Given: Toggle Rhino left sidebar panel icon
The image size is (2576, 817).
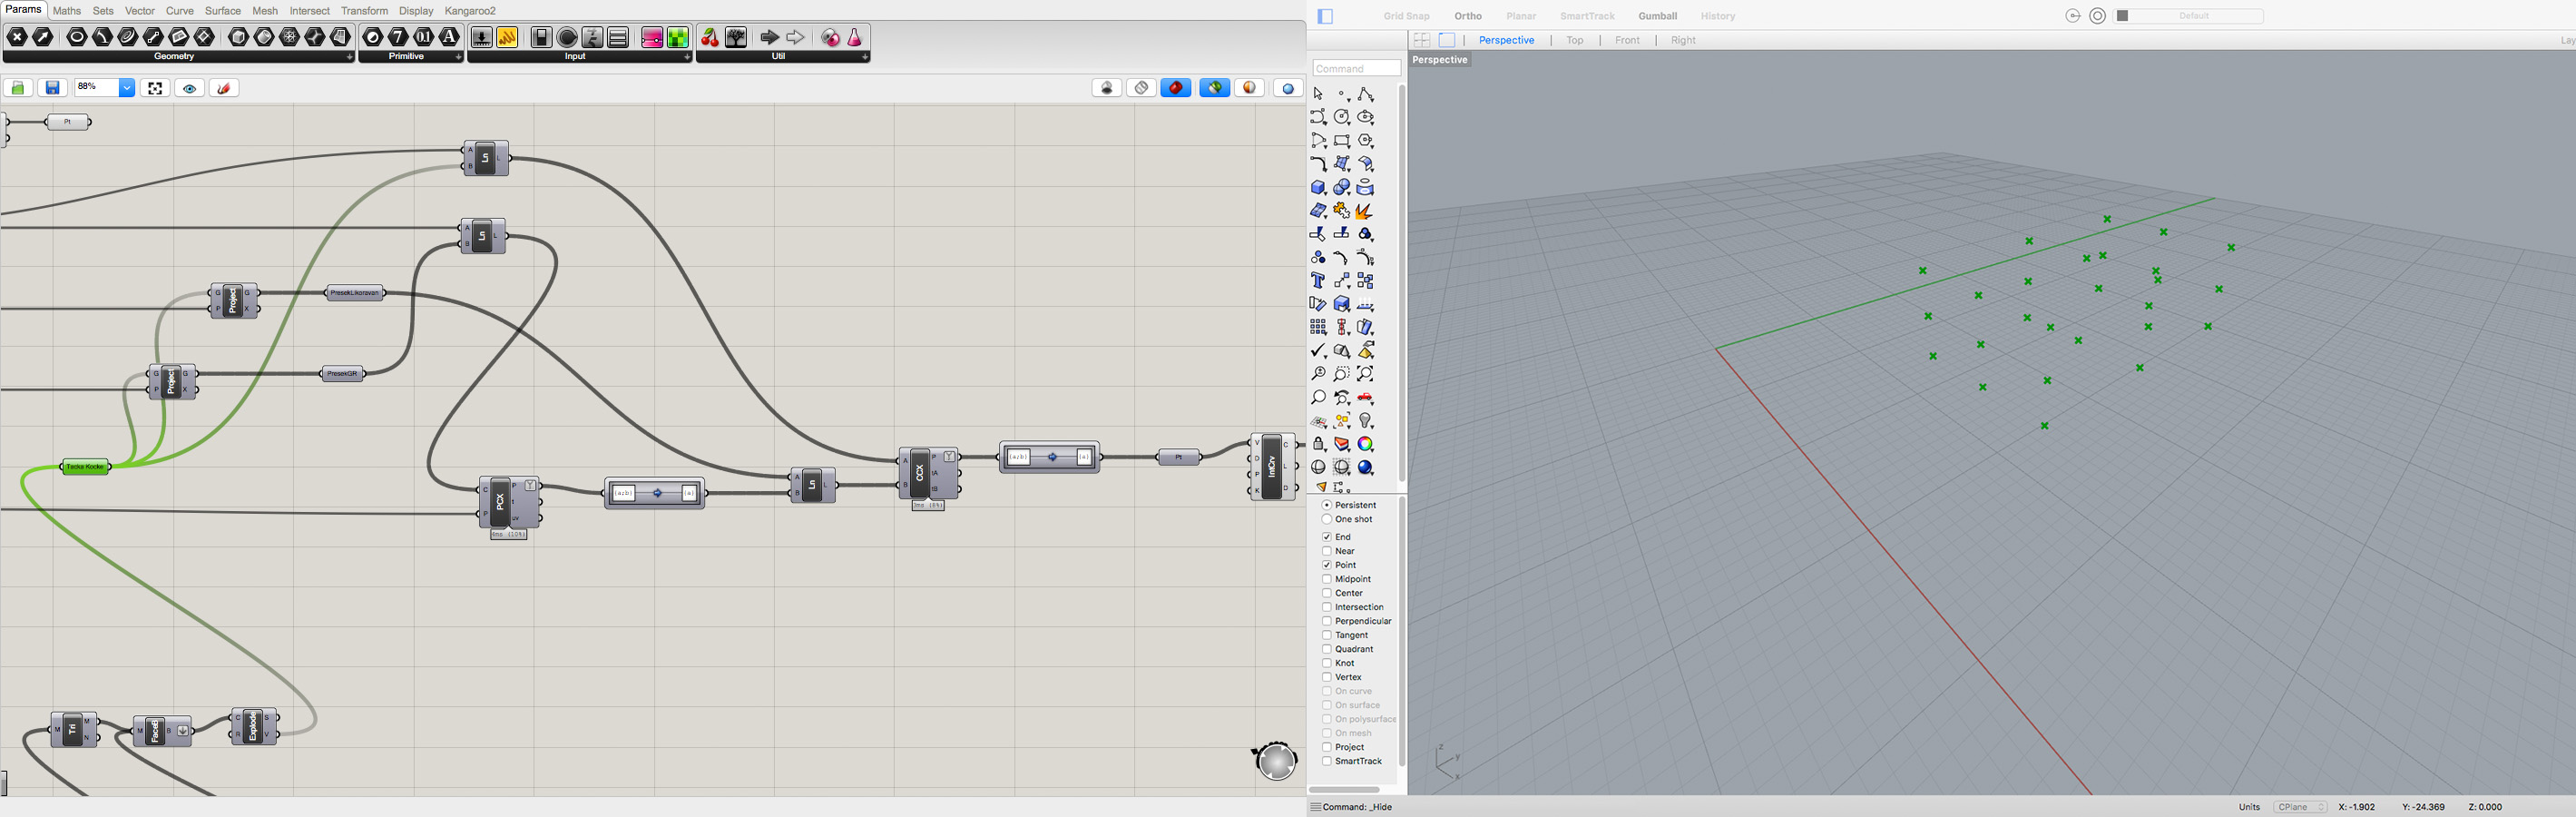Looking at the screenshot, I should (x=1326, y=16).
